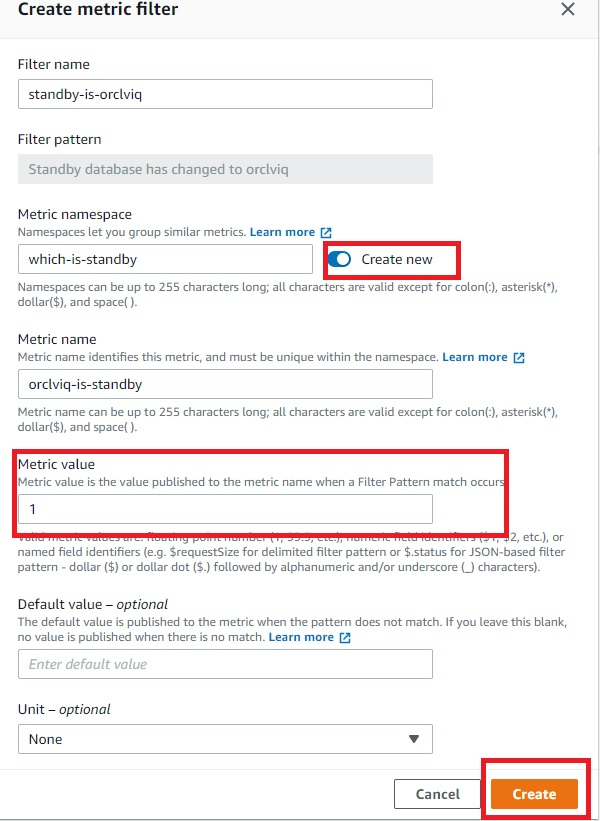604x821 pixels.
Task: Open the Unit dropdown showing None
Action: pyautogui.click(x=225, y=739)
